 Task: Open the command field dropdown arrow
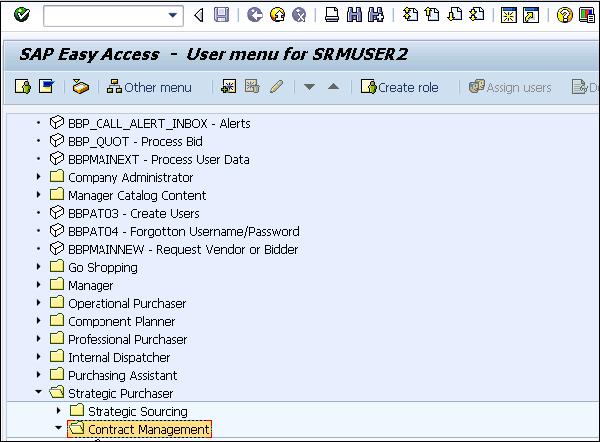(173, 15)
